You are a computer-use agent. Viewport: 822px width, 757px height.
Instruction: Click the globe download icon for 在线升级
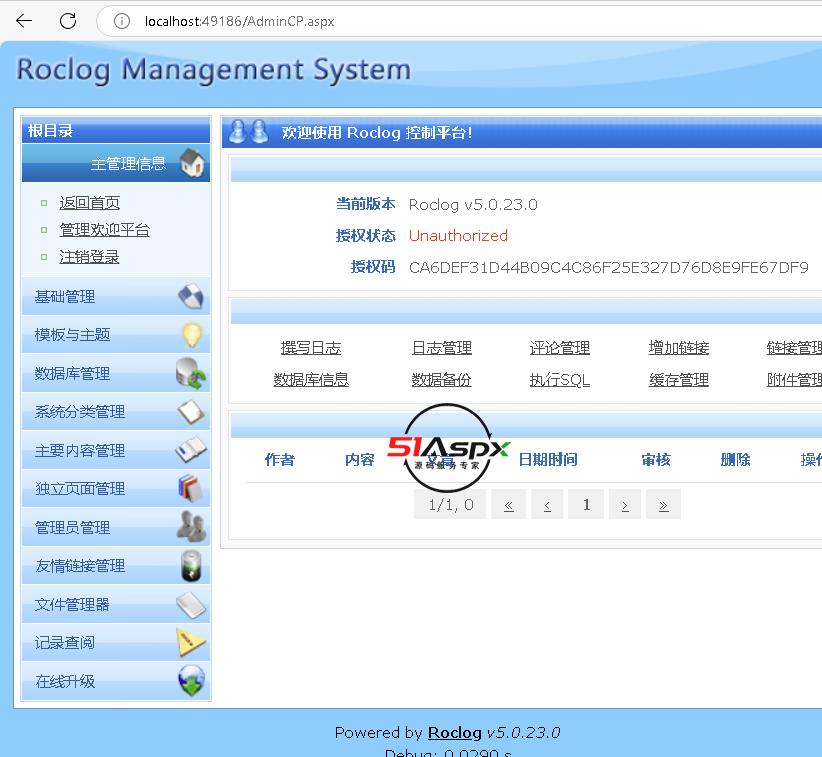tap(191, 681)
